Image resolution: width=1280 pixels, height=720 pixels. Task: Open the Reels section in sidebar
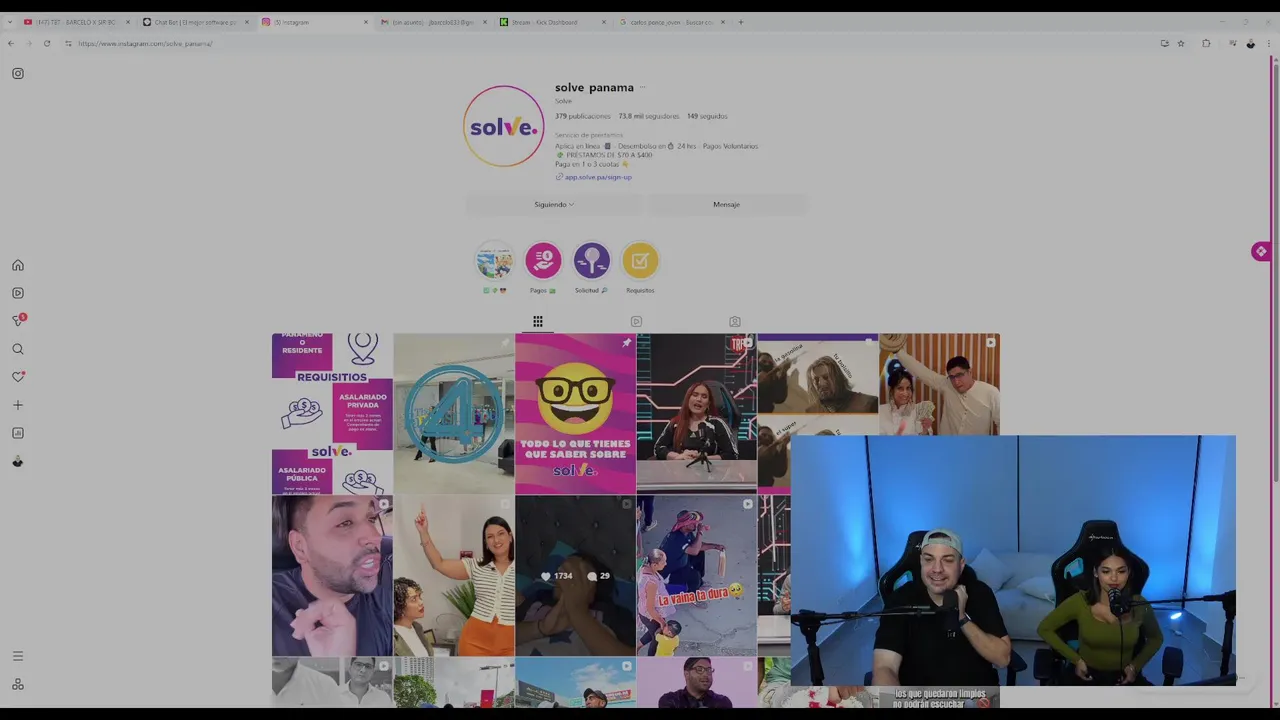pos(18,293)
